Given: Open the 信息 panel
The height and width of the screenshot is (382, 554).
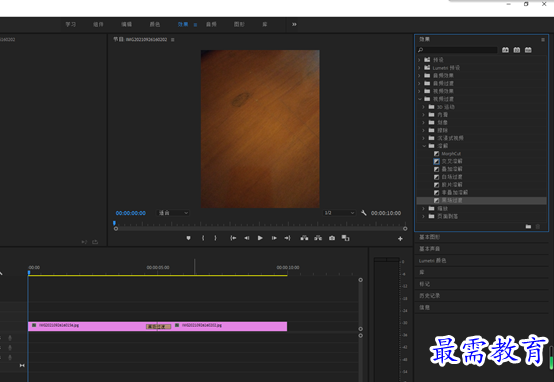Looking at the screenshot, I should point(425,307).
